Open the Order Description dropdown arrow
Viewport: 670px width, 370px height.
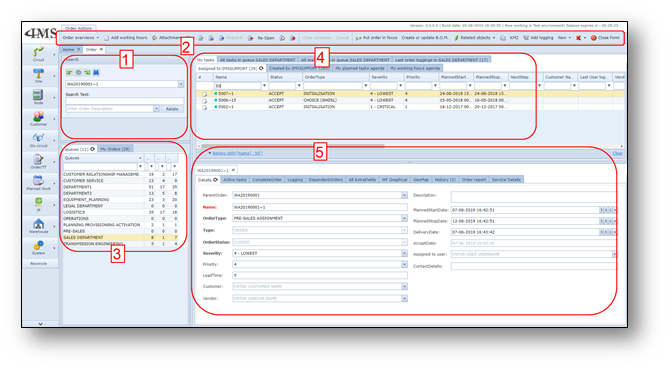click(x=156, y=109)
